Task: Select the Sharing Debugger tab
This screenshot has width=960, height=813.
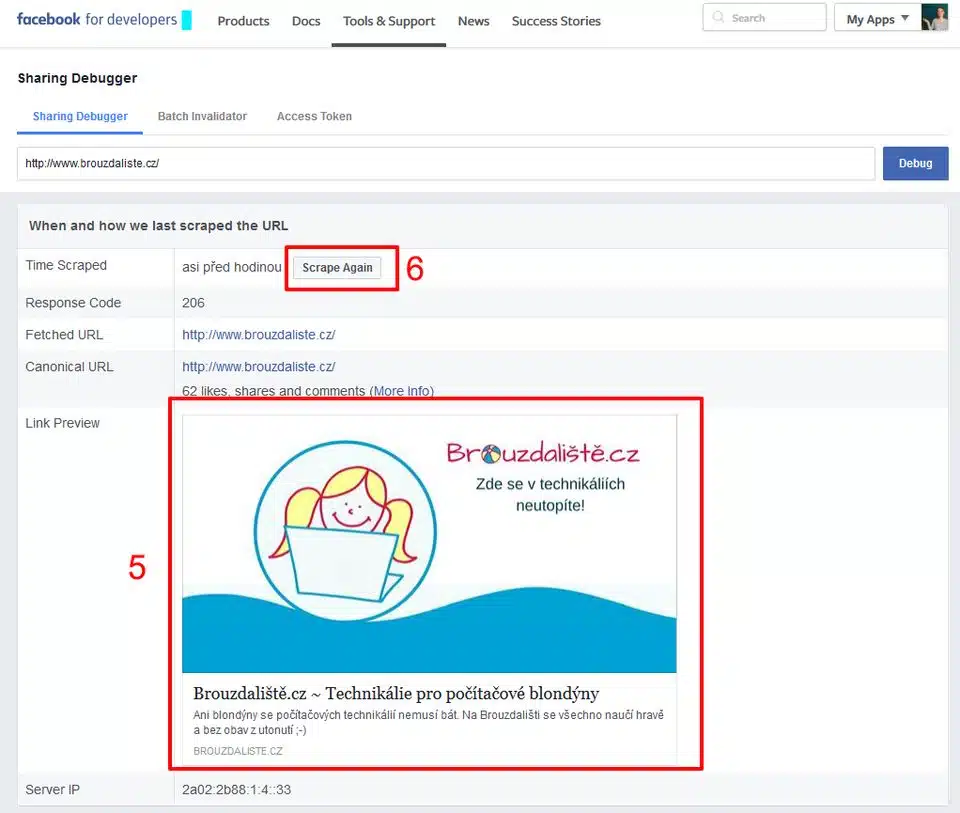Action: [80, 116]
